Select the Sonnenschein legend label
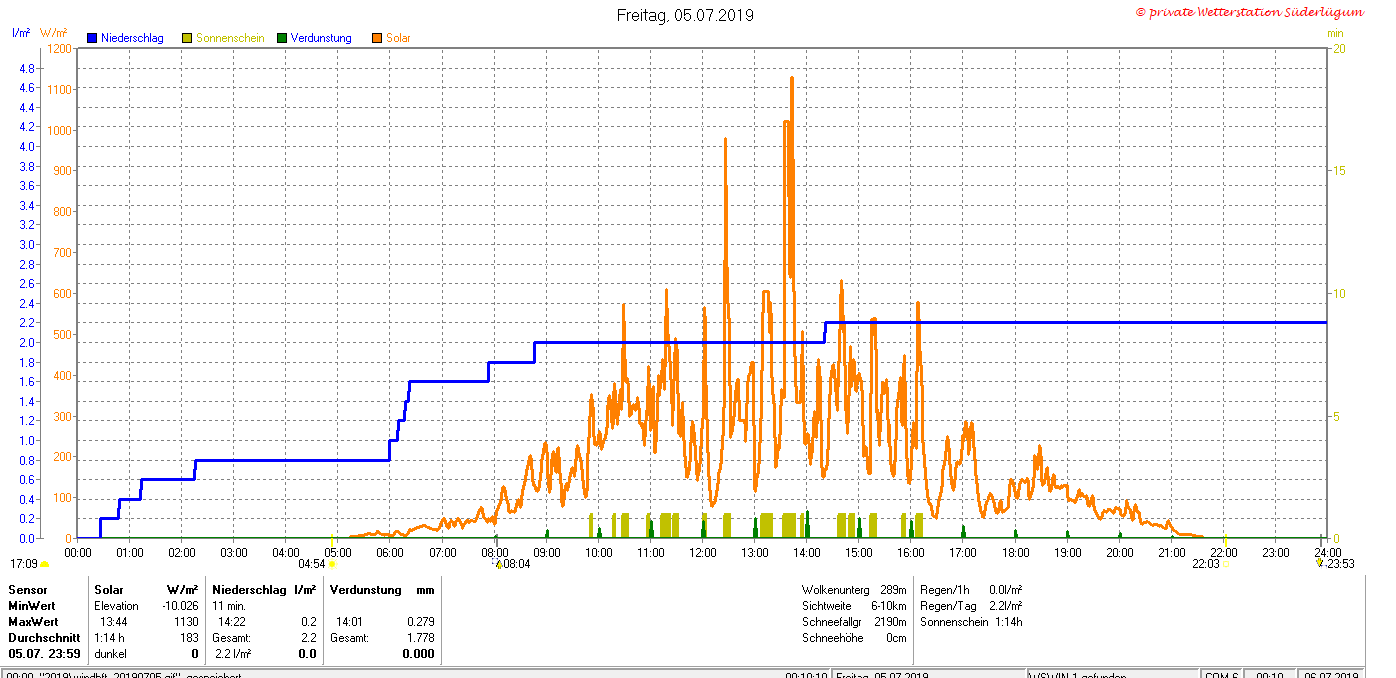 (x=230, y=38)
